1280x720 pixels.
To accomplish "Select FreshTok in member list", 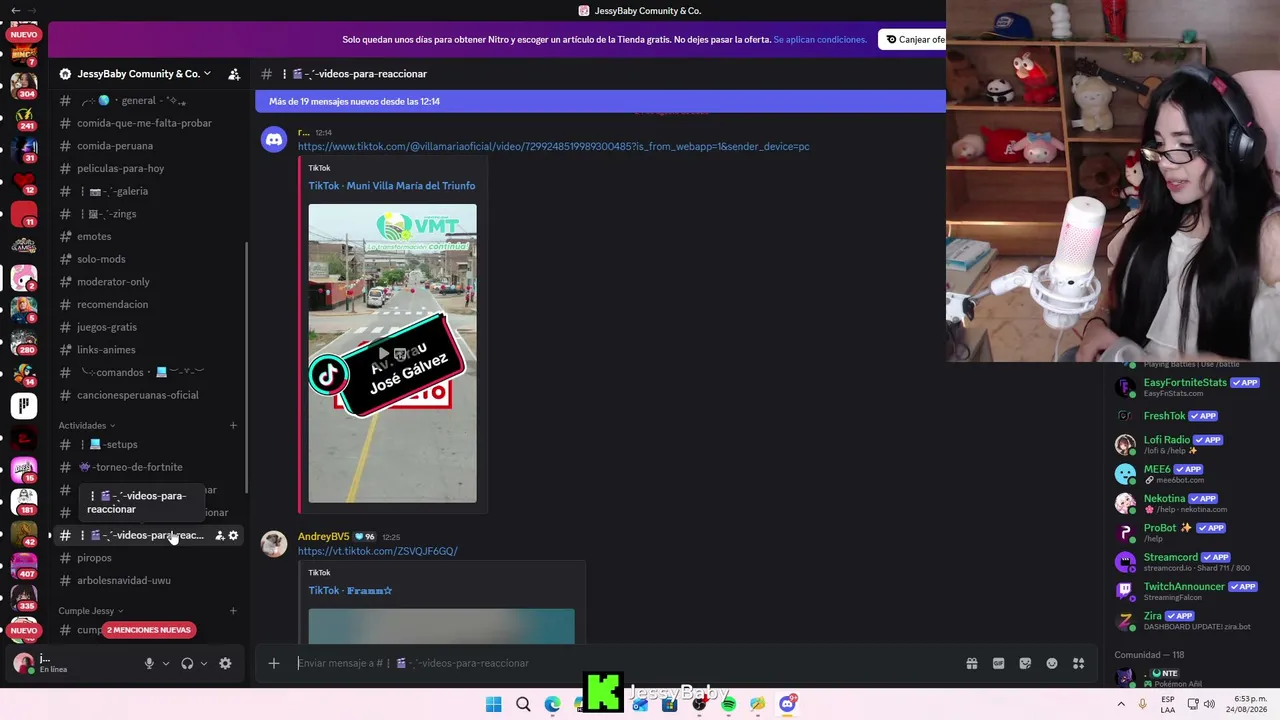I will coord(1187,416).
